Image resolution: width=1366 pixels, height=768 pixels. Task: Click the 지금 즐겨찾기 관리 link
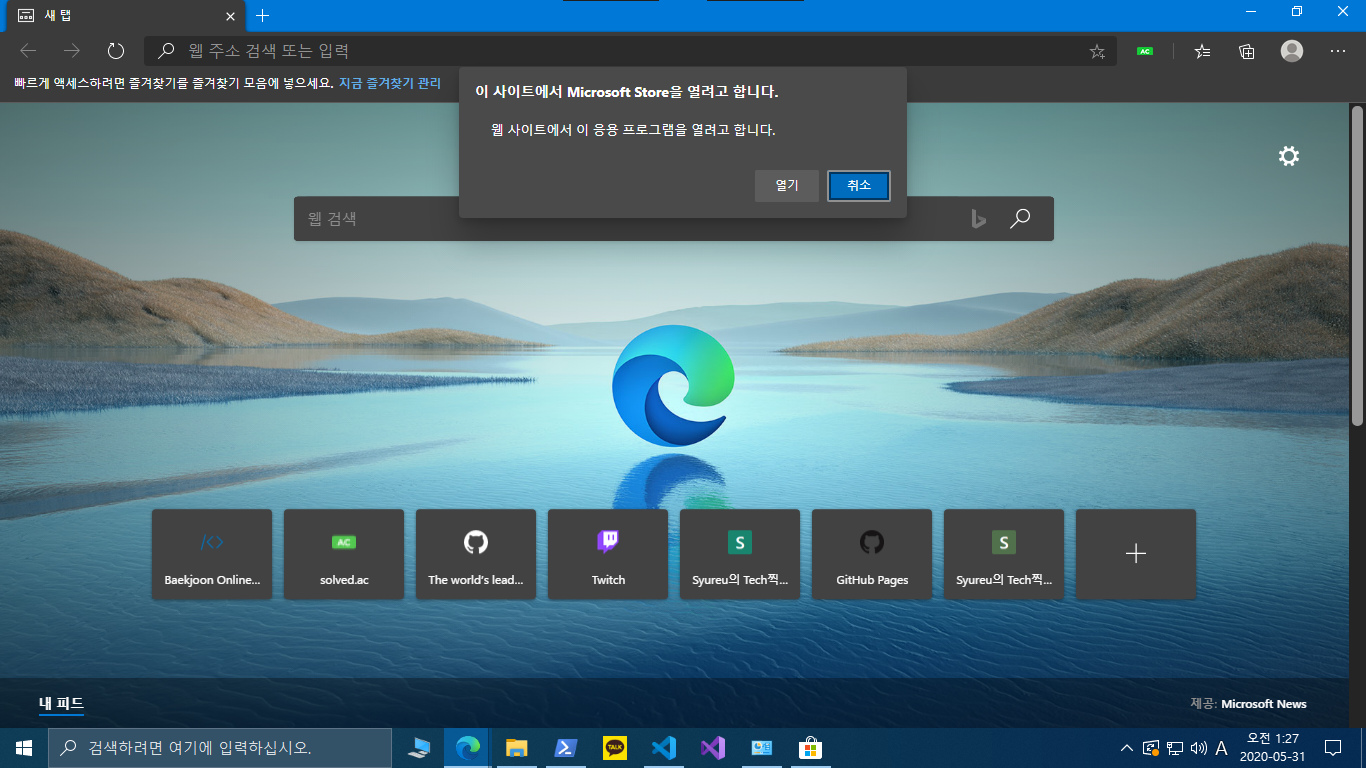(390, 83)
